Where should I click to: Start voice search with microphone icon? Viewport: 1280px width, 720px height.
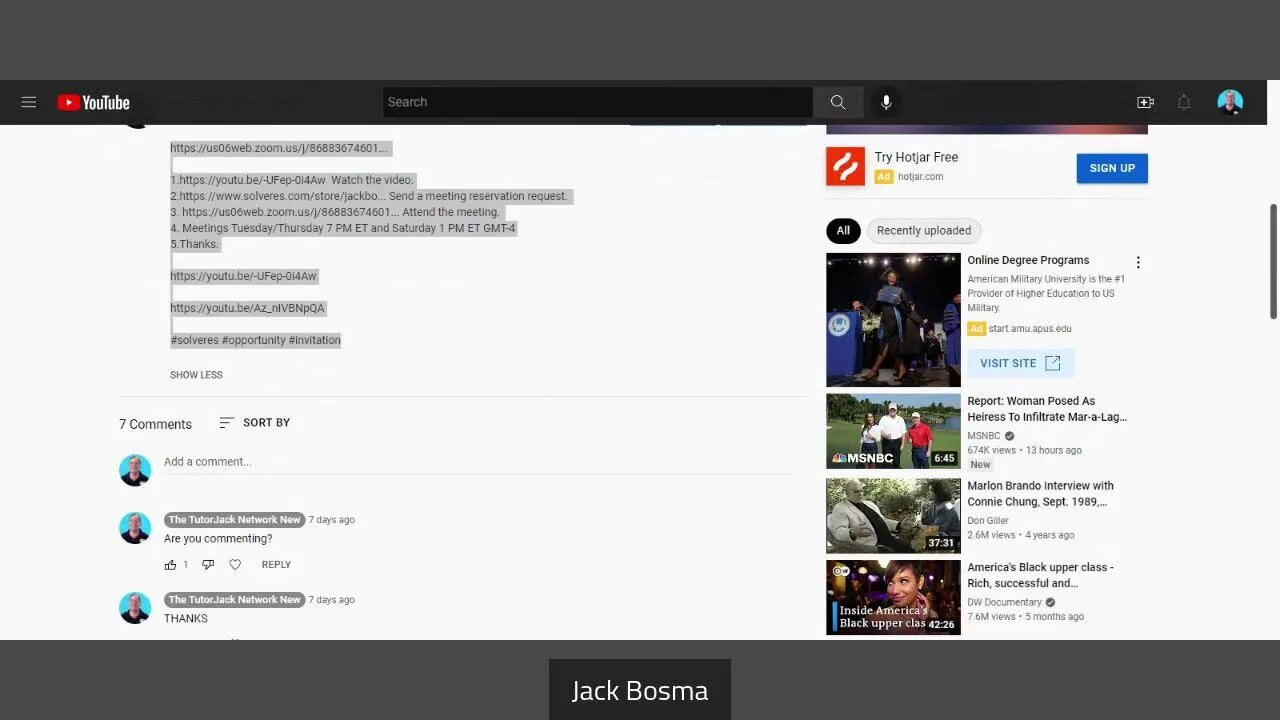(x=886, y=102)
